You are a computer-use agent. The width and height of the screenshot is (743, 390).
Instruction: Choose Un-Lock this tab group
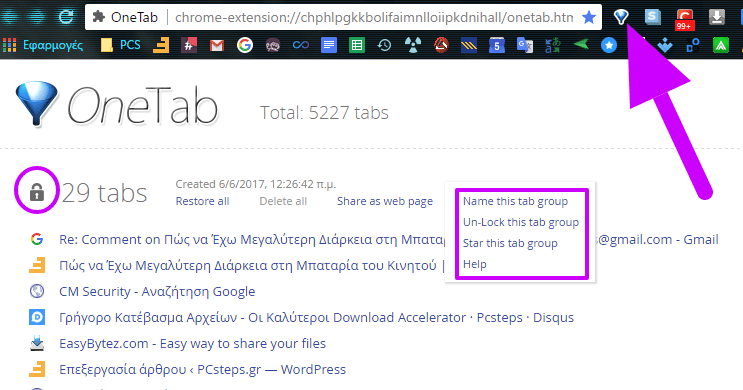pos(521,222)
